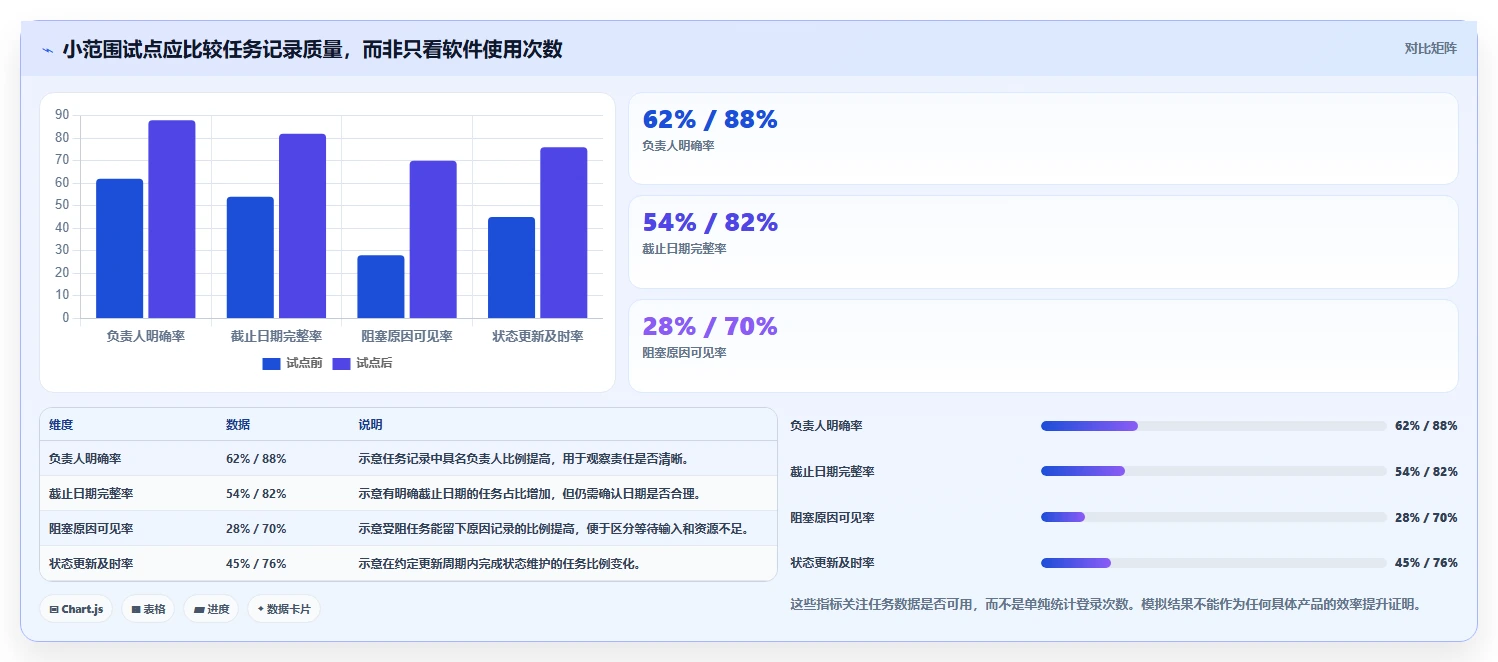The image size is (1498, 662).
Task: Click the 试点前 bar for 状态更新及时率
Action: [511, 267]
